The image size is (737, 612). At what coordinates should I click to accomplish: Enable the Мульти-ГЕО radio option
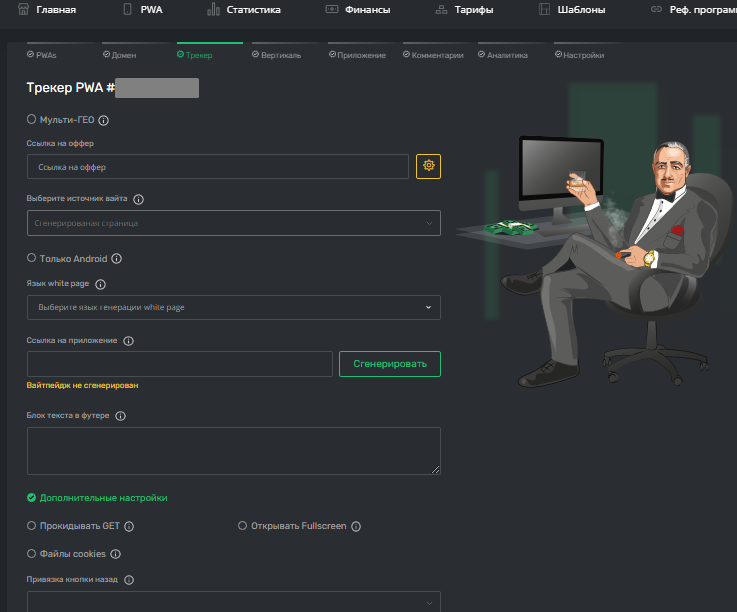(x=31, y=119)
